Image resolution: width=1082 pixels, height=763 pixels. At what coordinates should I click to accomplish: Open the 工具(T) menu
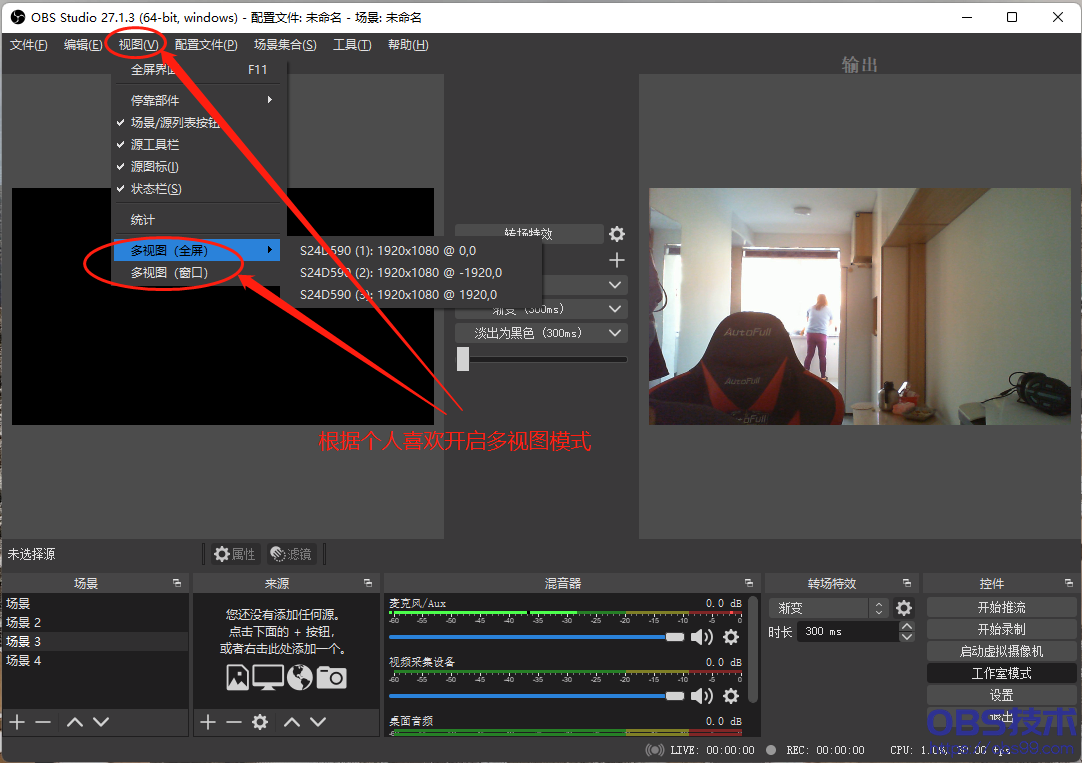click(x=351, y=45)
